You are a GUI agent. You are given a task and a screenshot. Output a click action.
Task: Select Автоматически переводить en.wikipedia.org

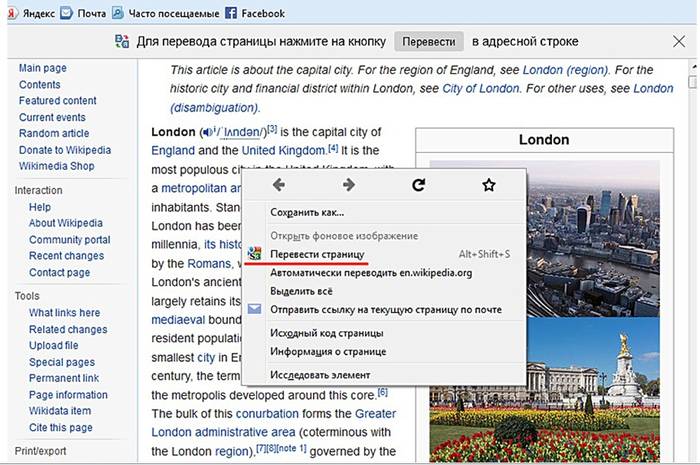click(x=371, y=272)
